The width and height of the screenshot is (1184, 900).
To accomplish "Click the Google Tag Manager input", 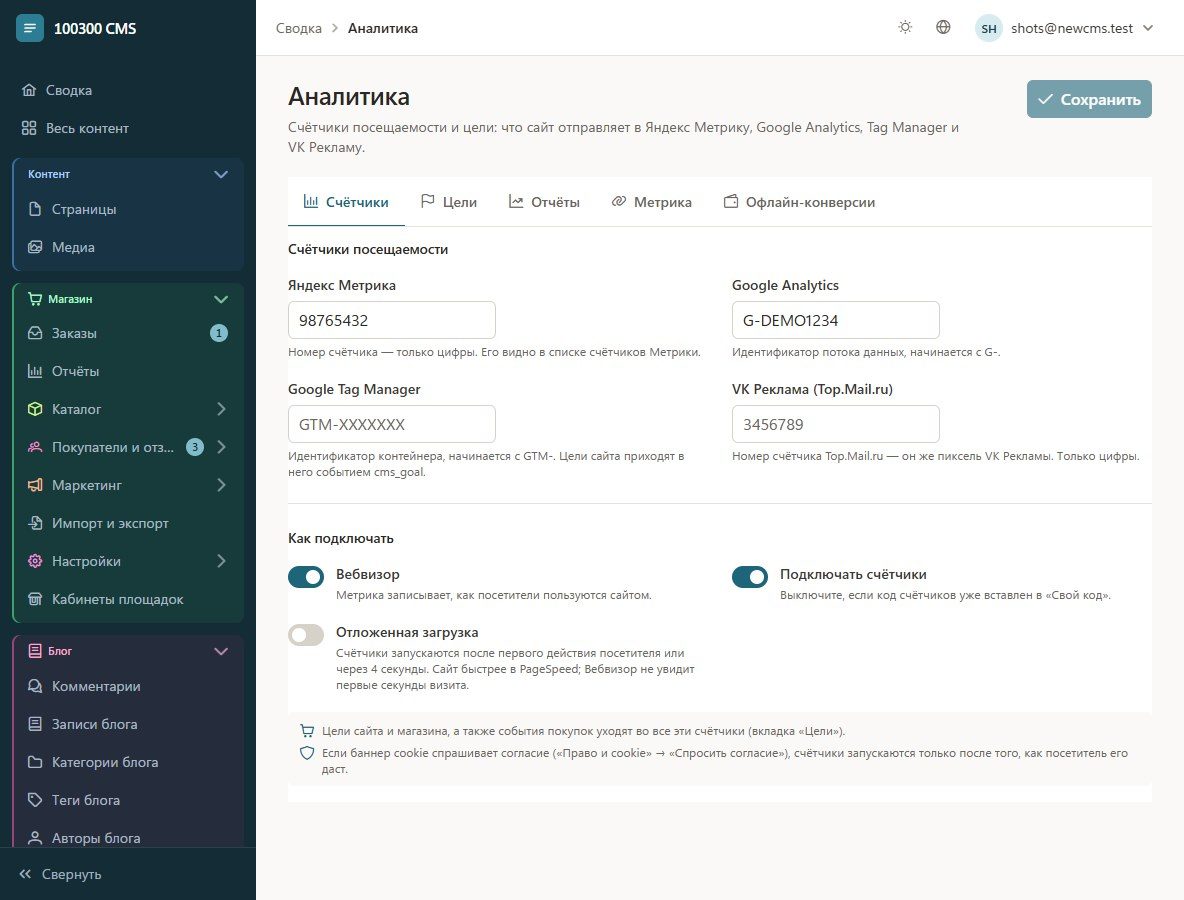I will [x=391, y=424].
